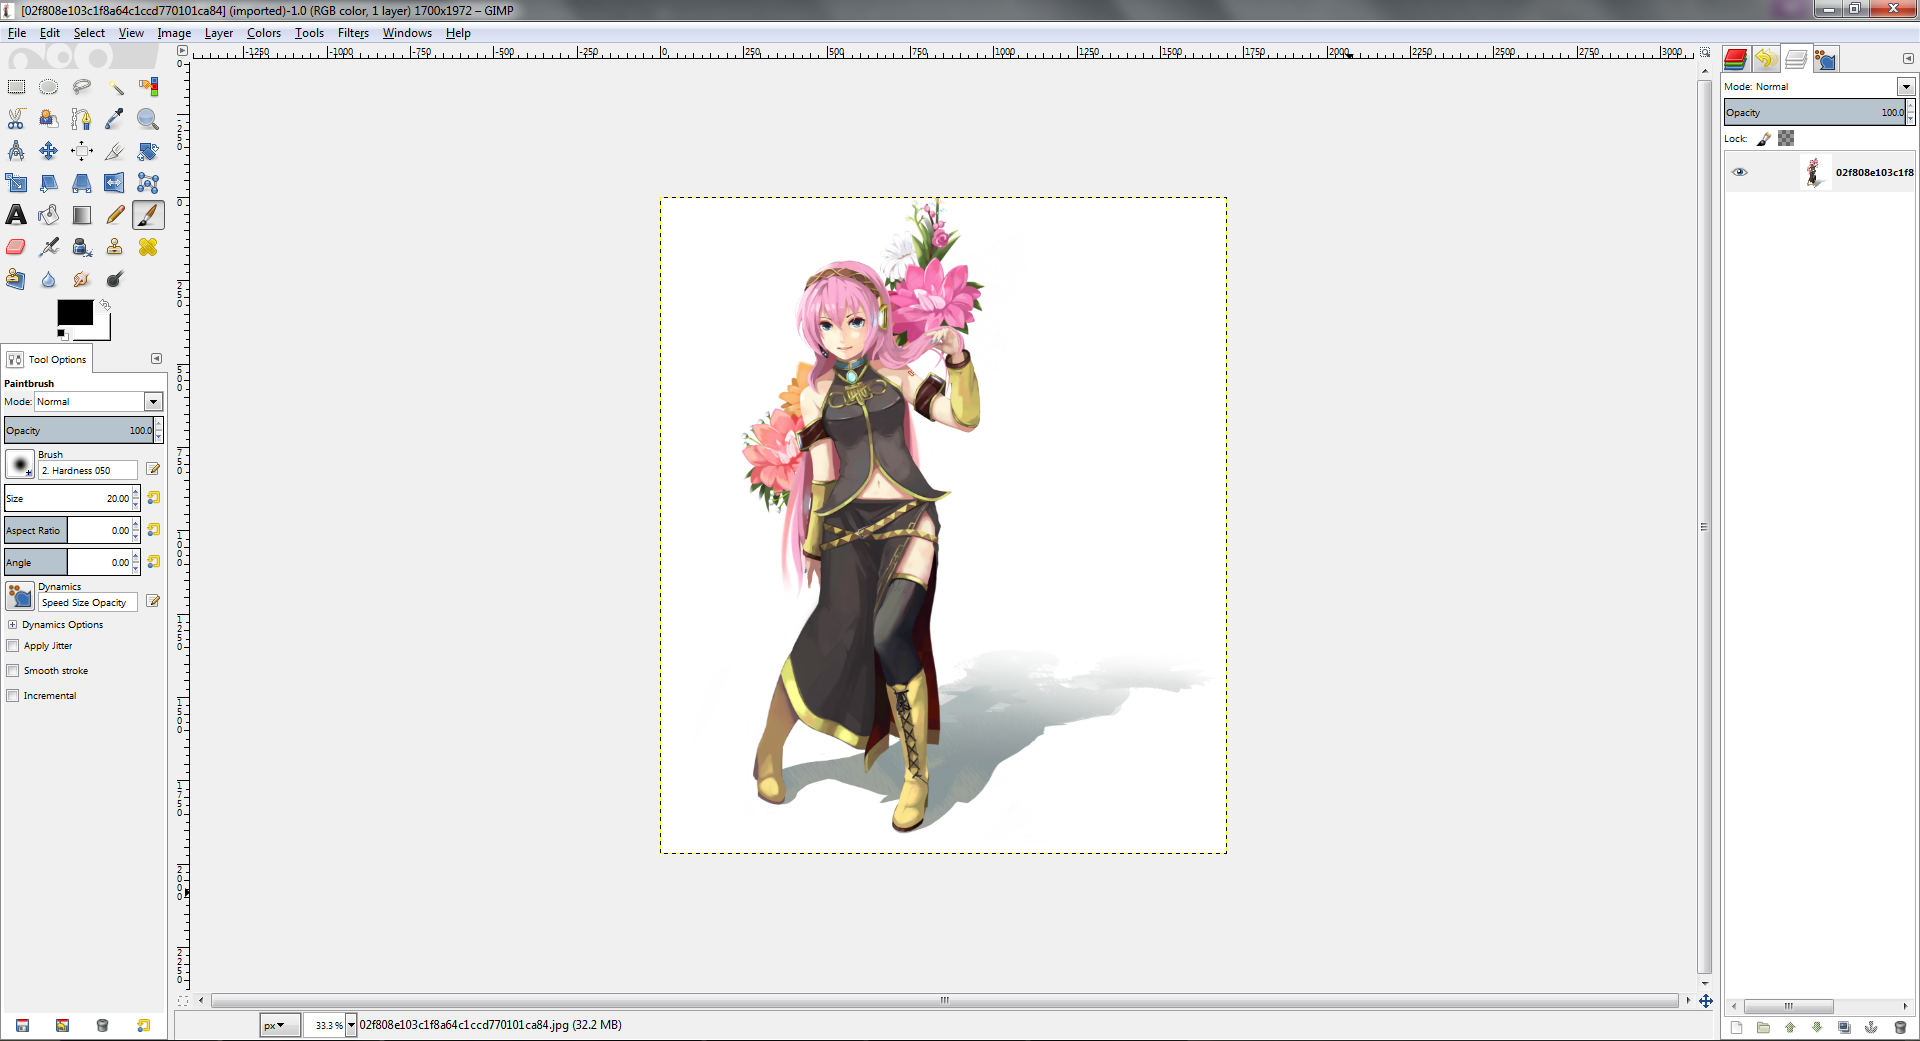Open the Filters menu
Screen dimensions: 1920x1041
point(353,33)
